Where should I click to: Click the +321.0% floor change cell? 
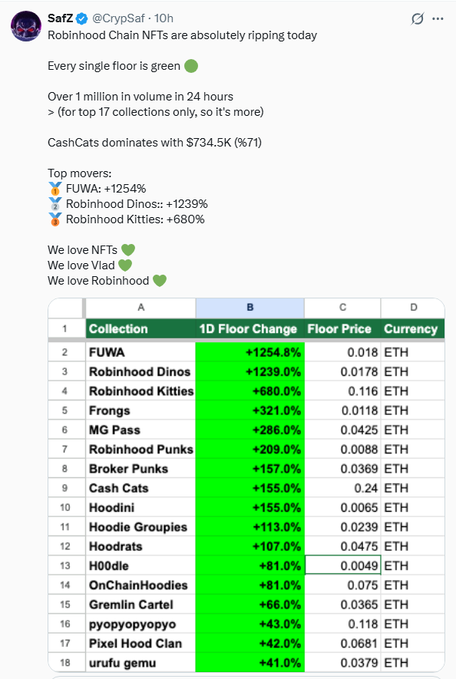click(x=250, y=411)
